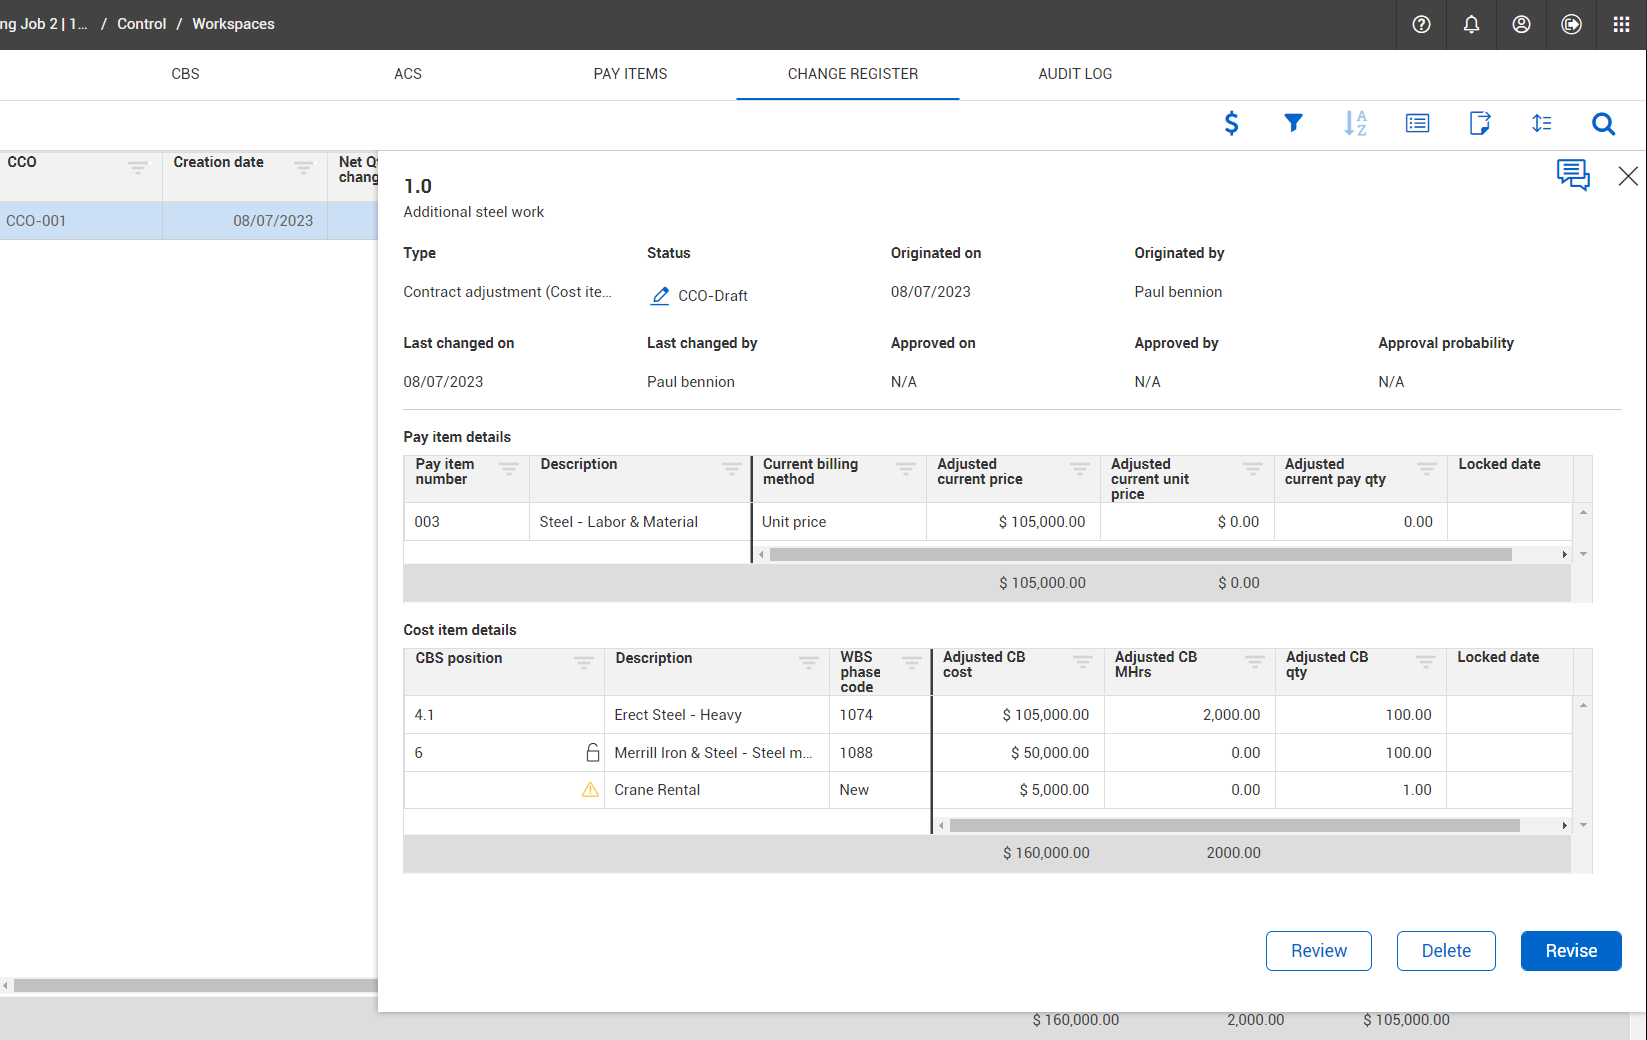
Task: Open the search magnifier icon
Action: [x=1603, y=123]
